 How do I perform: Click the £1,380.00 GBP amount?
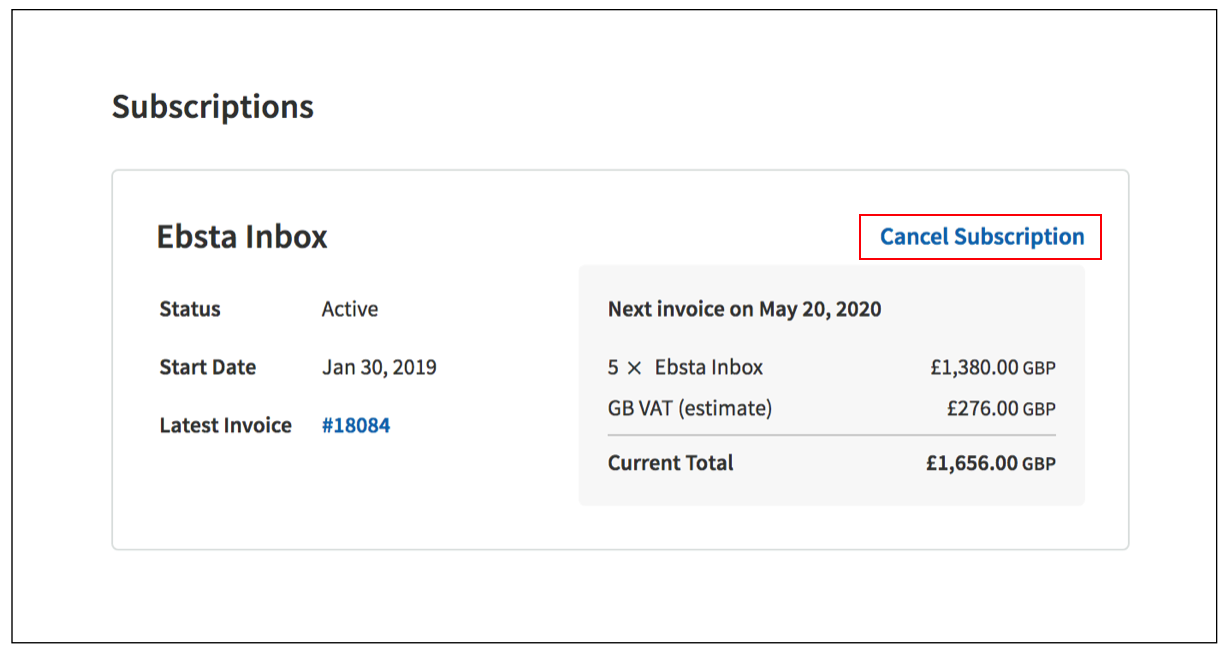point(992,368)
